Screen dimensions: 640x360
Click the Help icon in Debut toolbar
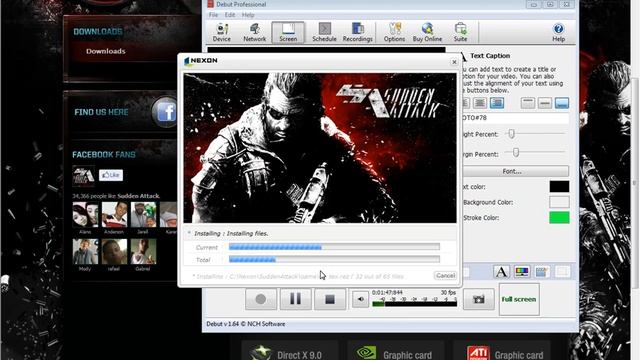tap(558, 32)
